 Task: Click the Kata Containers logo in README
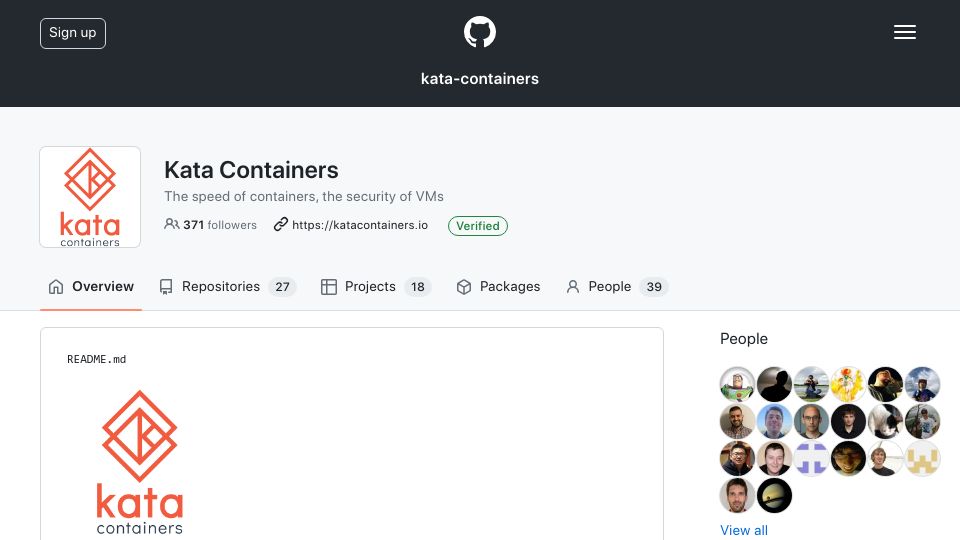point(140,462)
